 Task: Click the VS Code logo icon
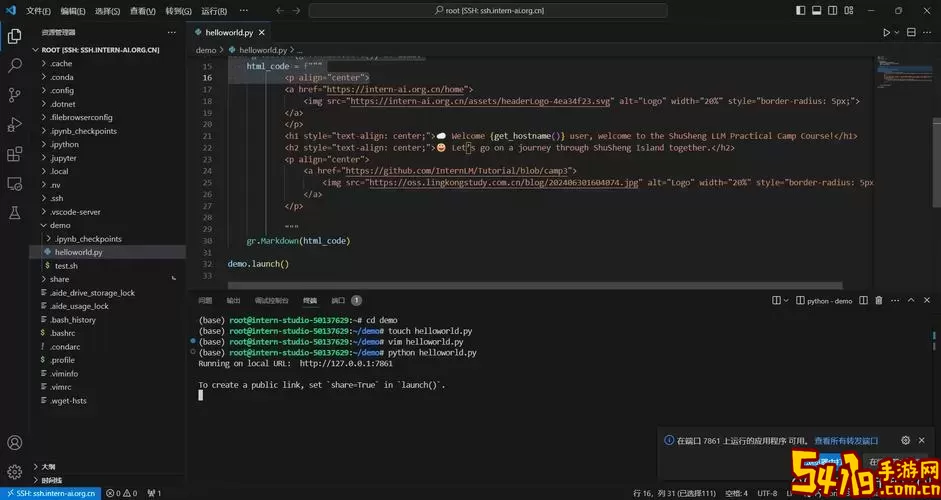pos(11,10)
